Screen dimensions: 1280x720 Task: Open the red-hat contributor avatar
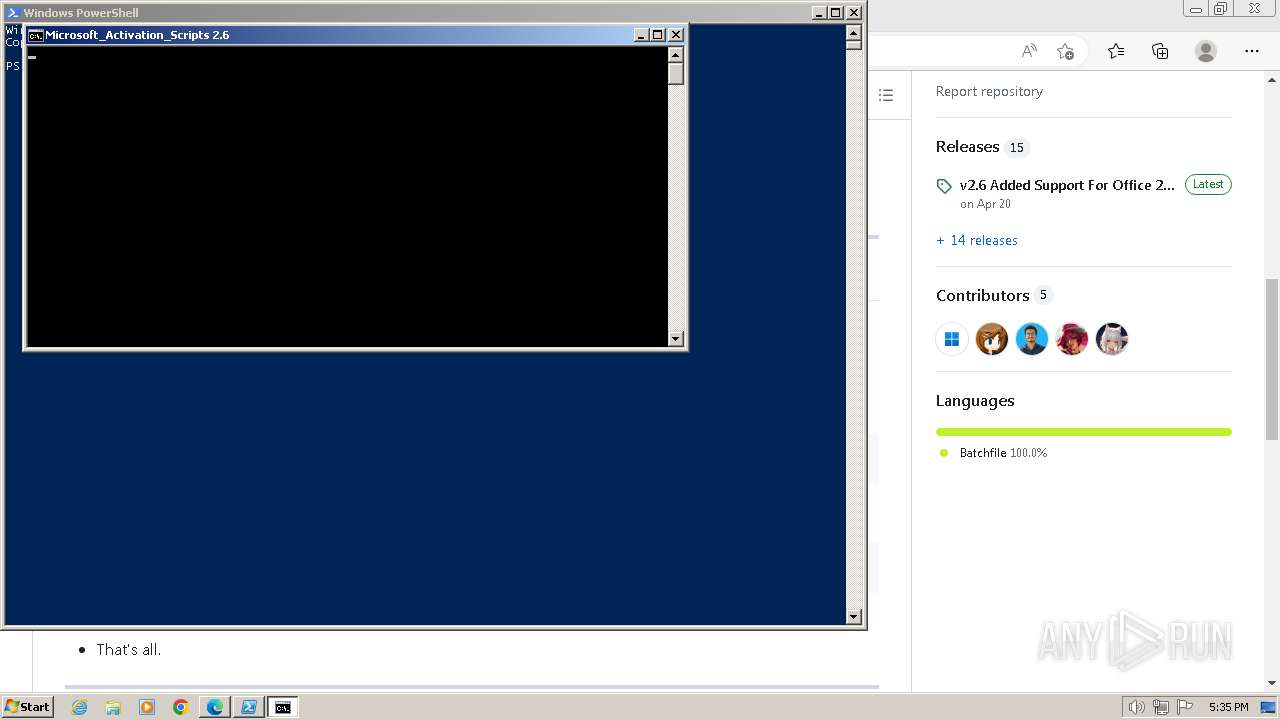[1072, 339]
